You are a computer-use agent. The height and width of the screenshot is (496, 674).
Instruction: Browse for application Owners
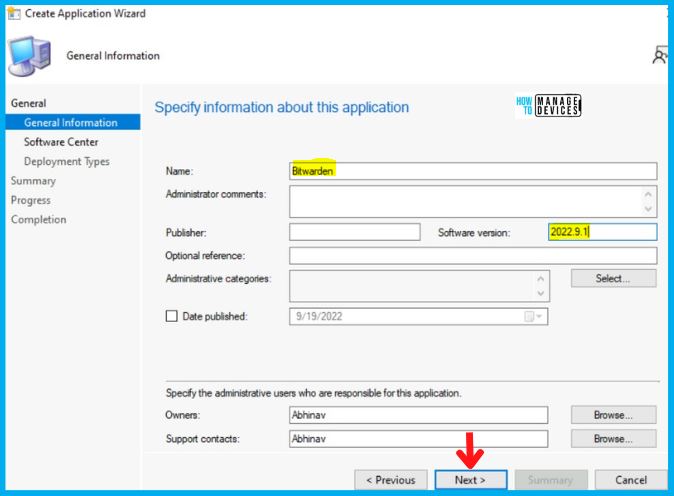613,415
